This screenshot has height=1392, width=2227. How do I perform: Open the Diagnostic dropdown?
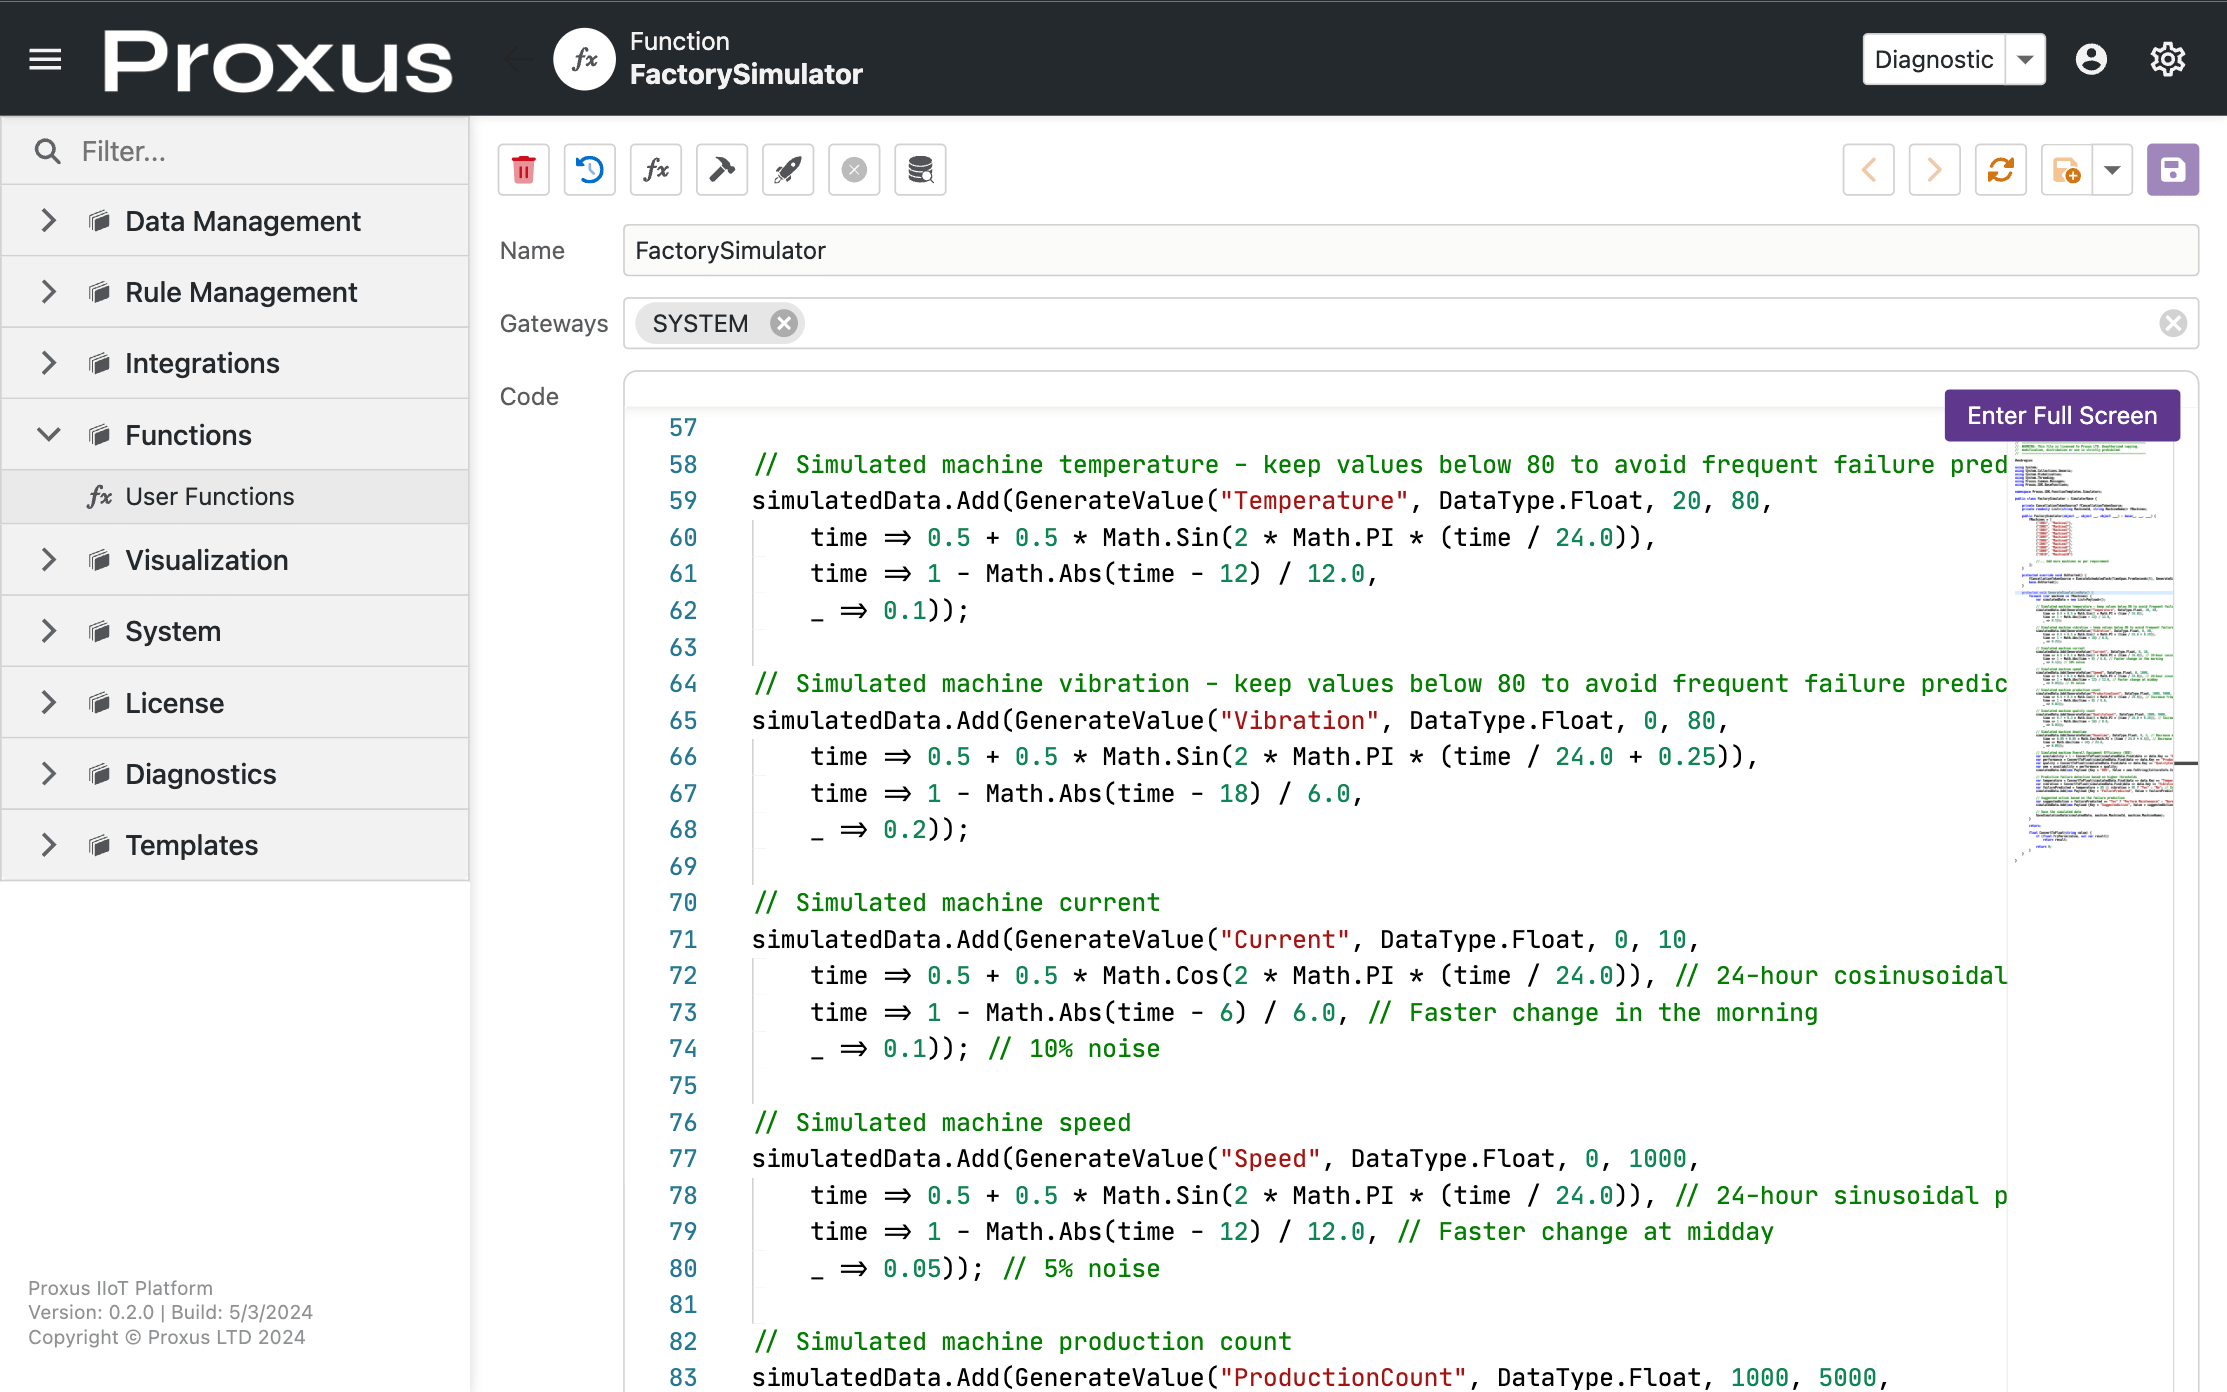[2025, 60]
